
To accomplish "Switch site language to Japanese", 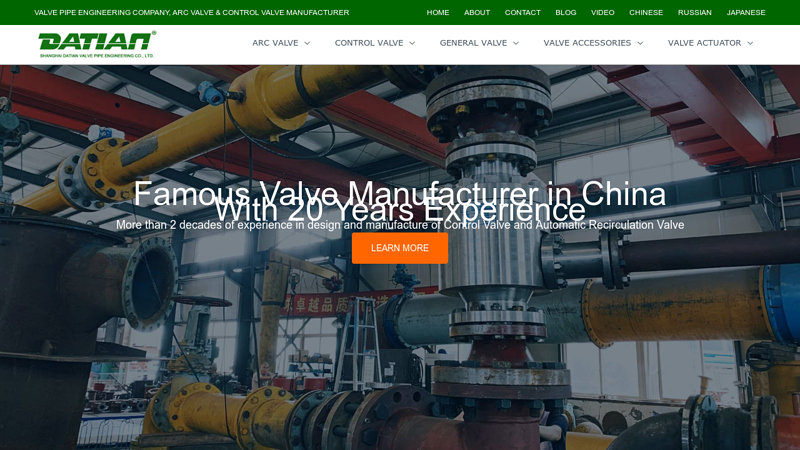I will (746, 12).
